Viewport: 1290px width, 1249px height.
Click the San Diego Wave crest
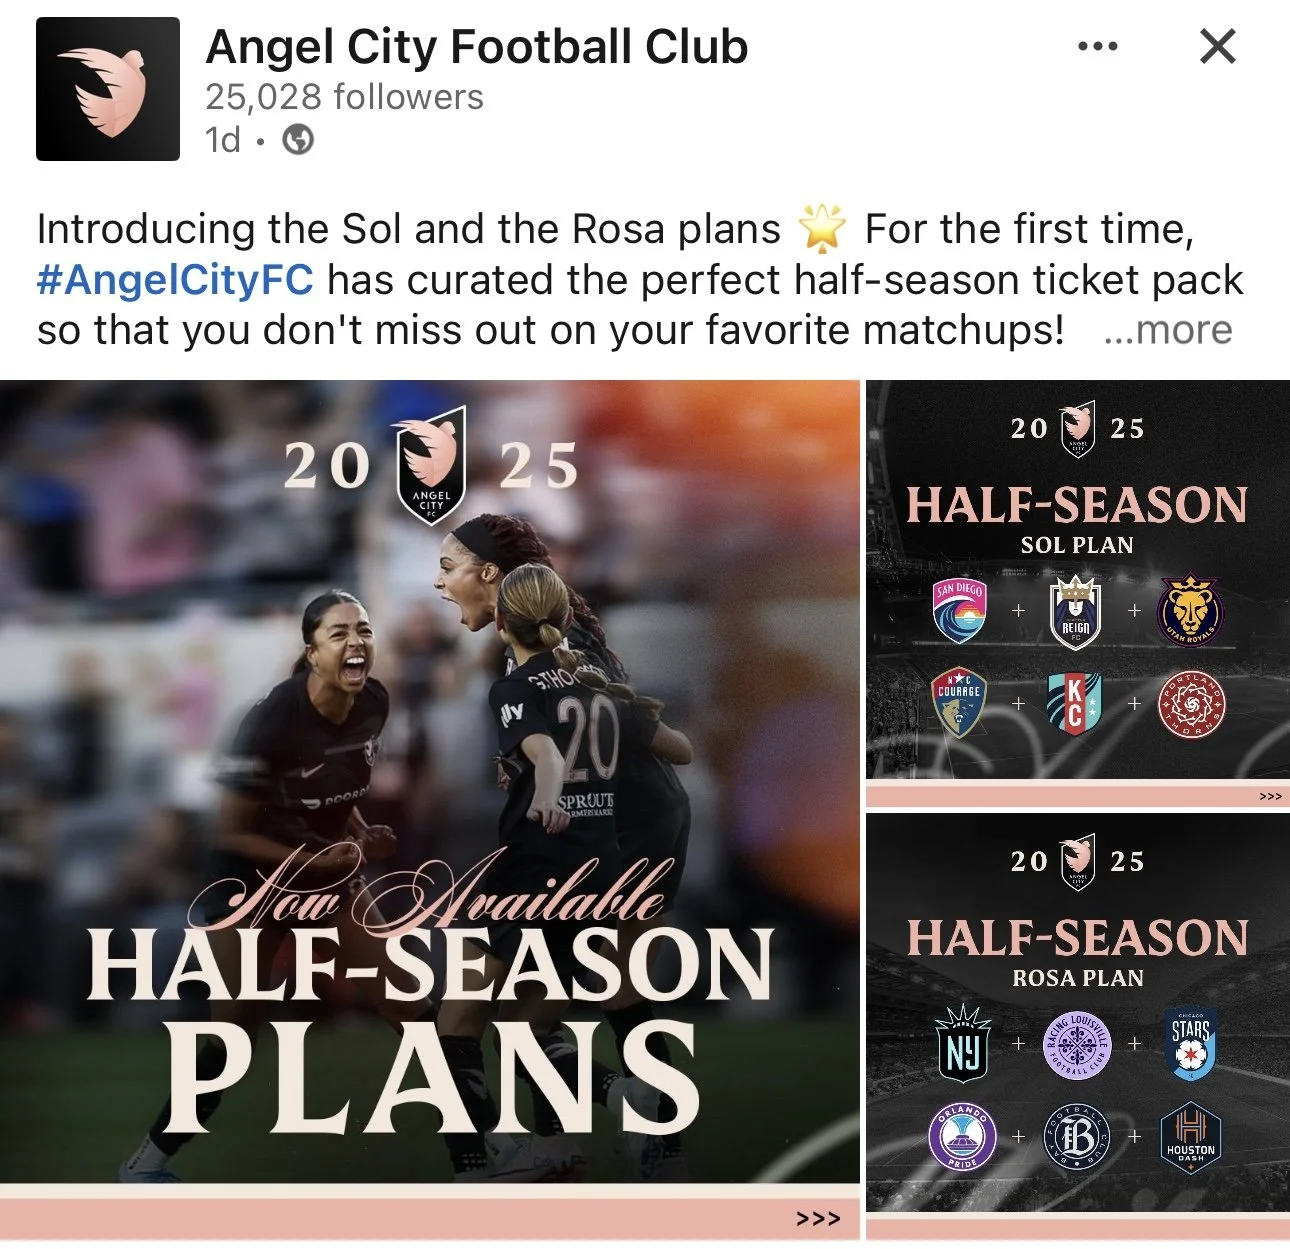pos(960,610)
